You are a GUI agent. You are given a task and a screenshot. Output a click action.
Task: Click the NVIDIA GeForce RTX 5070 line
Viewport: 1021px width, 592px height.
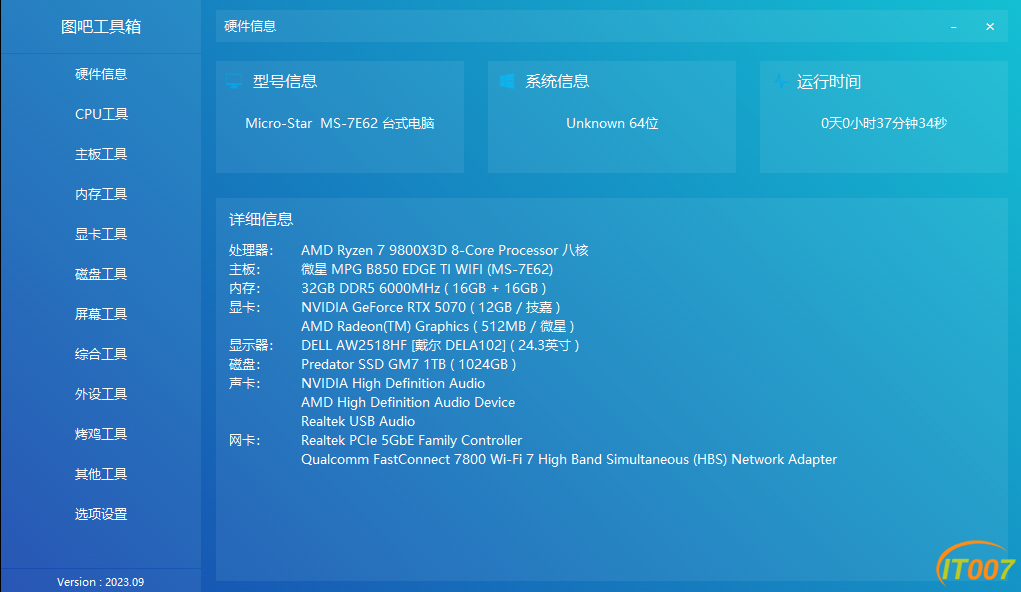(x=430, y=307)
